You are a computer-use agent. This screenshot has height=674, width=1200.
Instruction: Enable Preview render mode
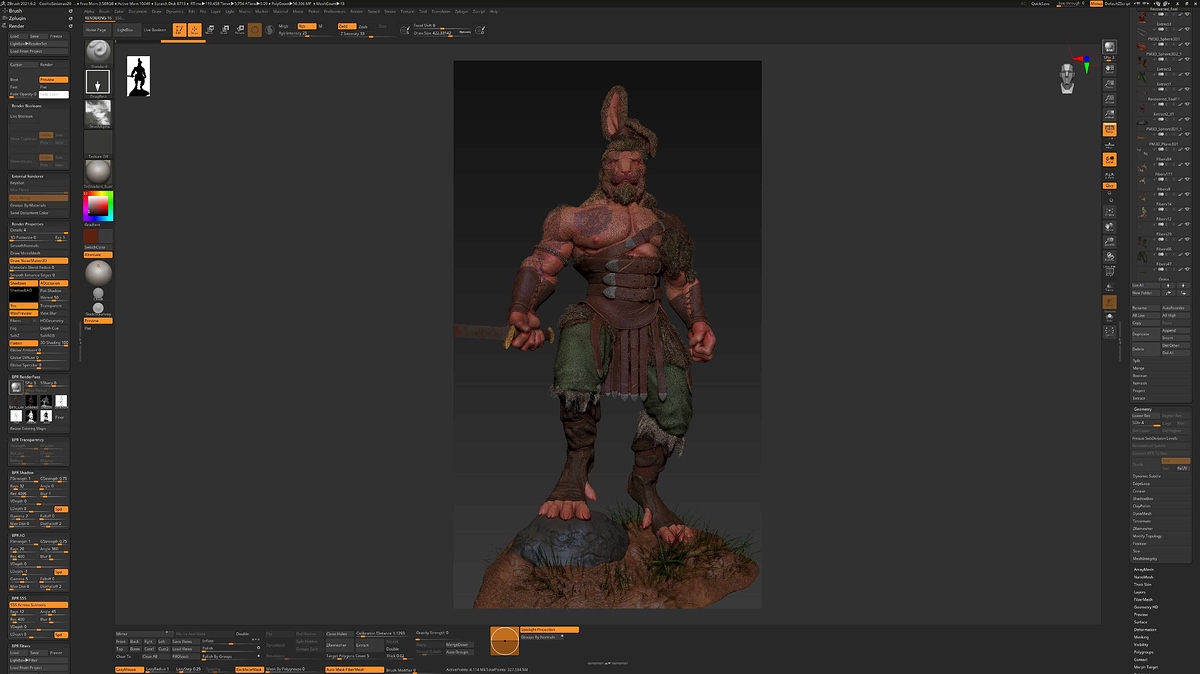(53, 79)
